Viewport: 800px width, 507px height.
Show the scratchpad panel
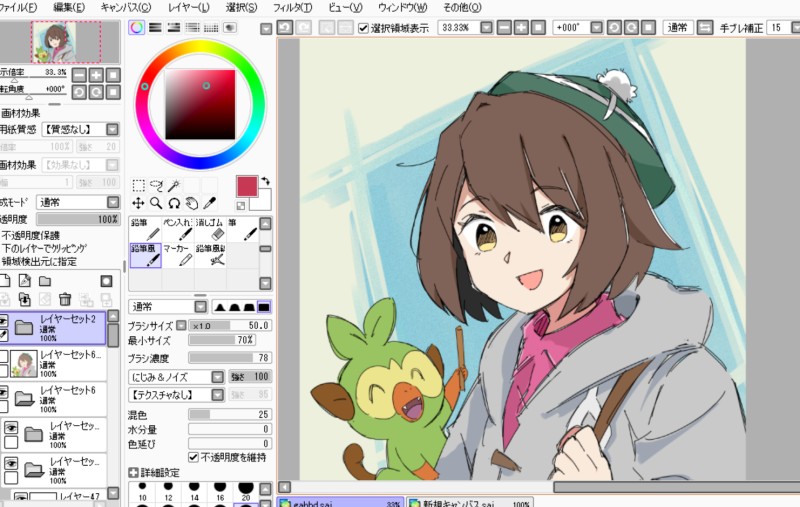(230, 28)
